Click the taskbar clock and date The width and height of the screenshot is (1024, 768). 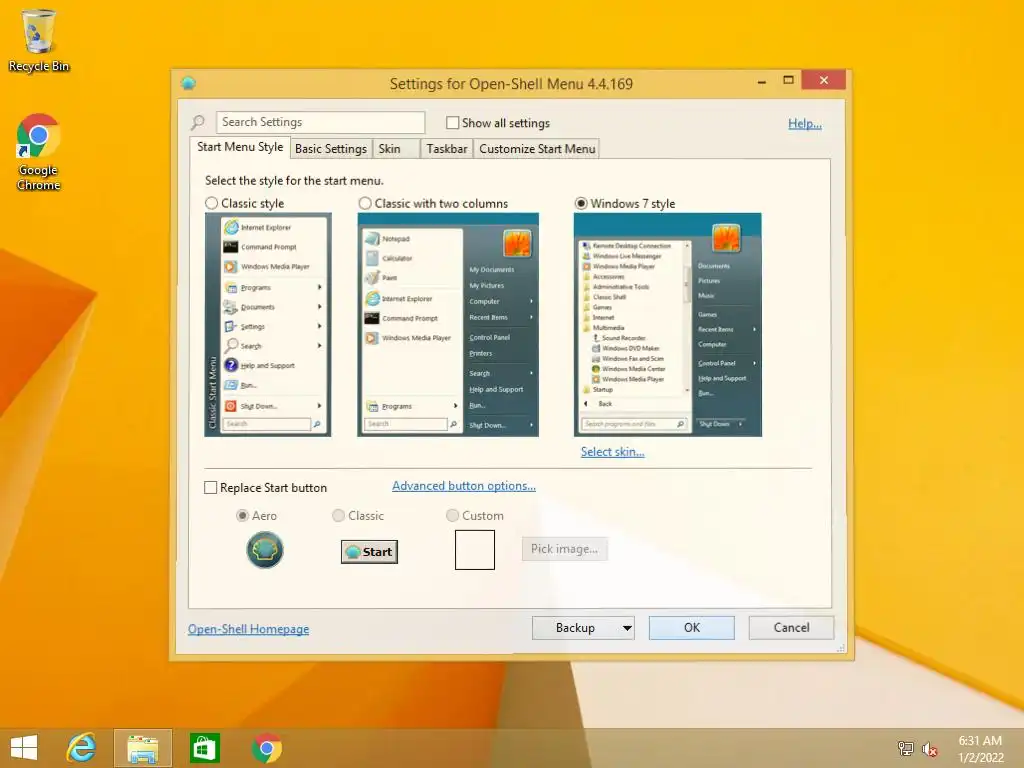[980, 749]
